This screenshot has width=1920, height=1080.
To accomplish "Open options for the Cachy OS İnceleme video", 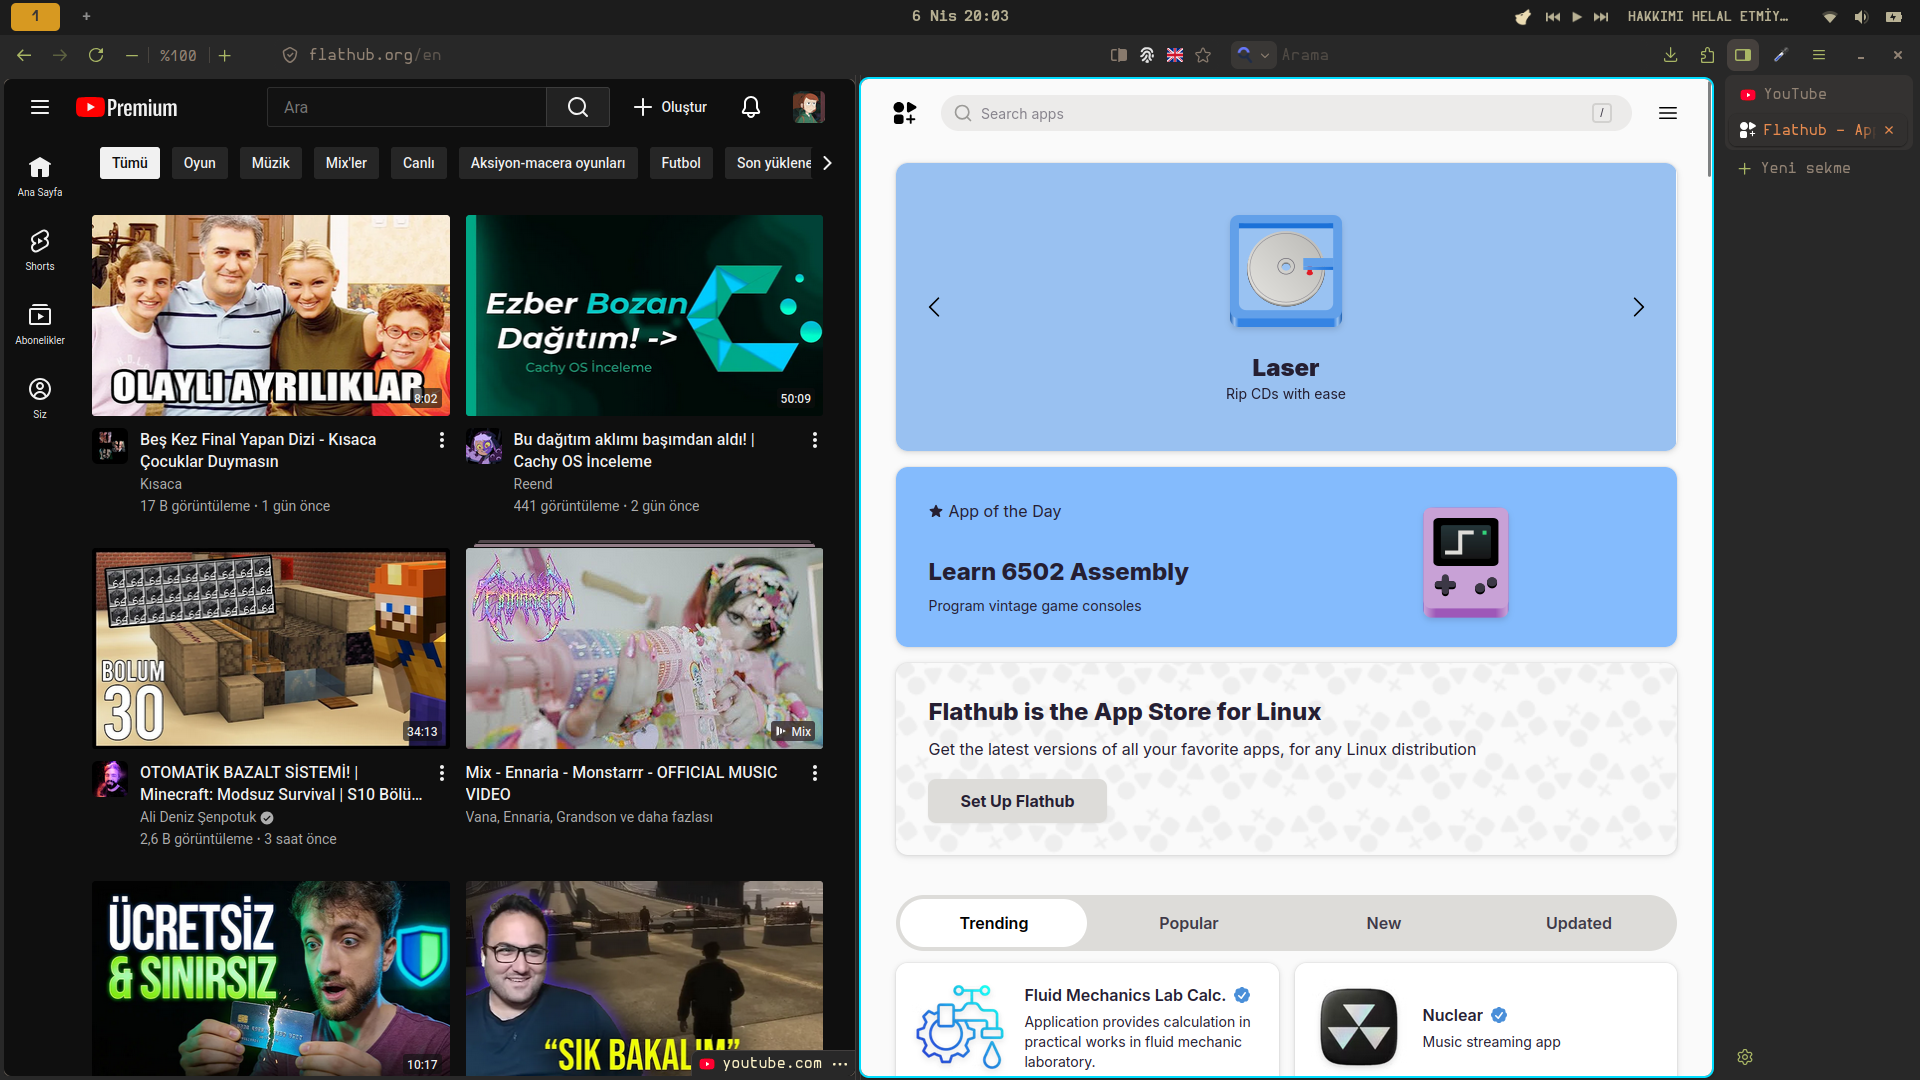I will click(x=815, y=440).
